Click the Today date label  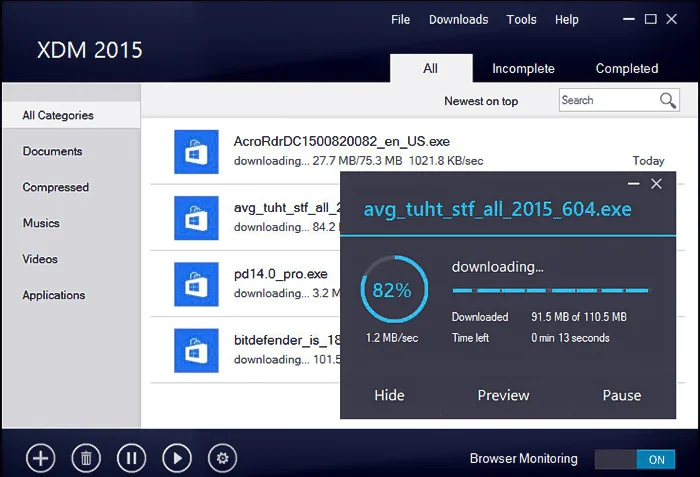coord(648,161)
